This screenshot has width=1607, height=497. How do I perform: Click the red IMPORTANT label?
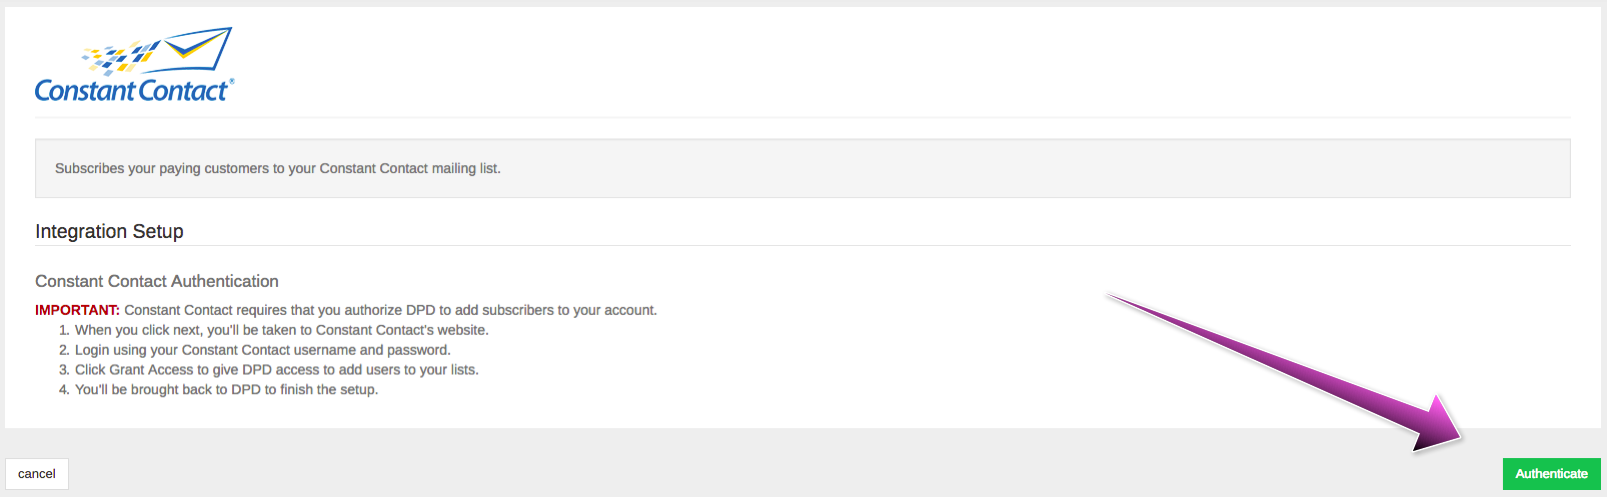(77, 310)
